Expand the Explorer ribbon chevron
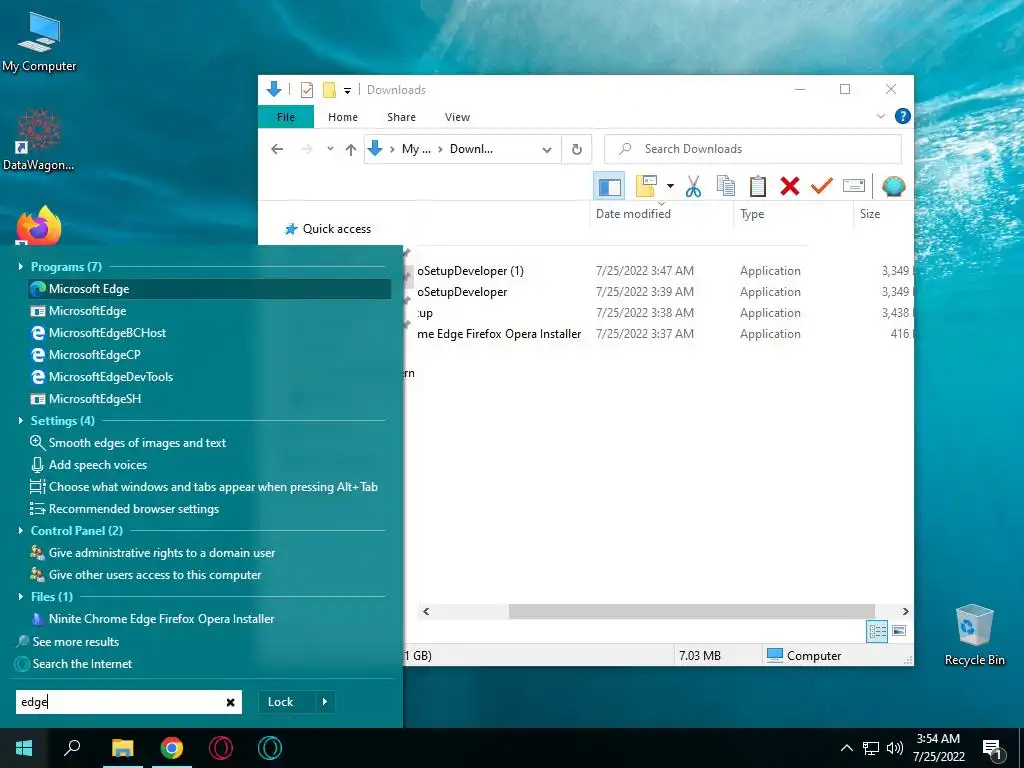Viewport: 1024px width, 768px height. click(x=880, y=116)
